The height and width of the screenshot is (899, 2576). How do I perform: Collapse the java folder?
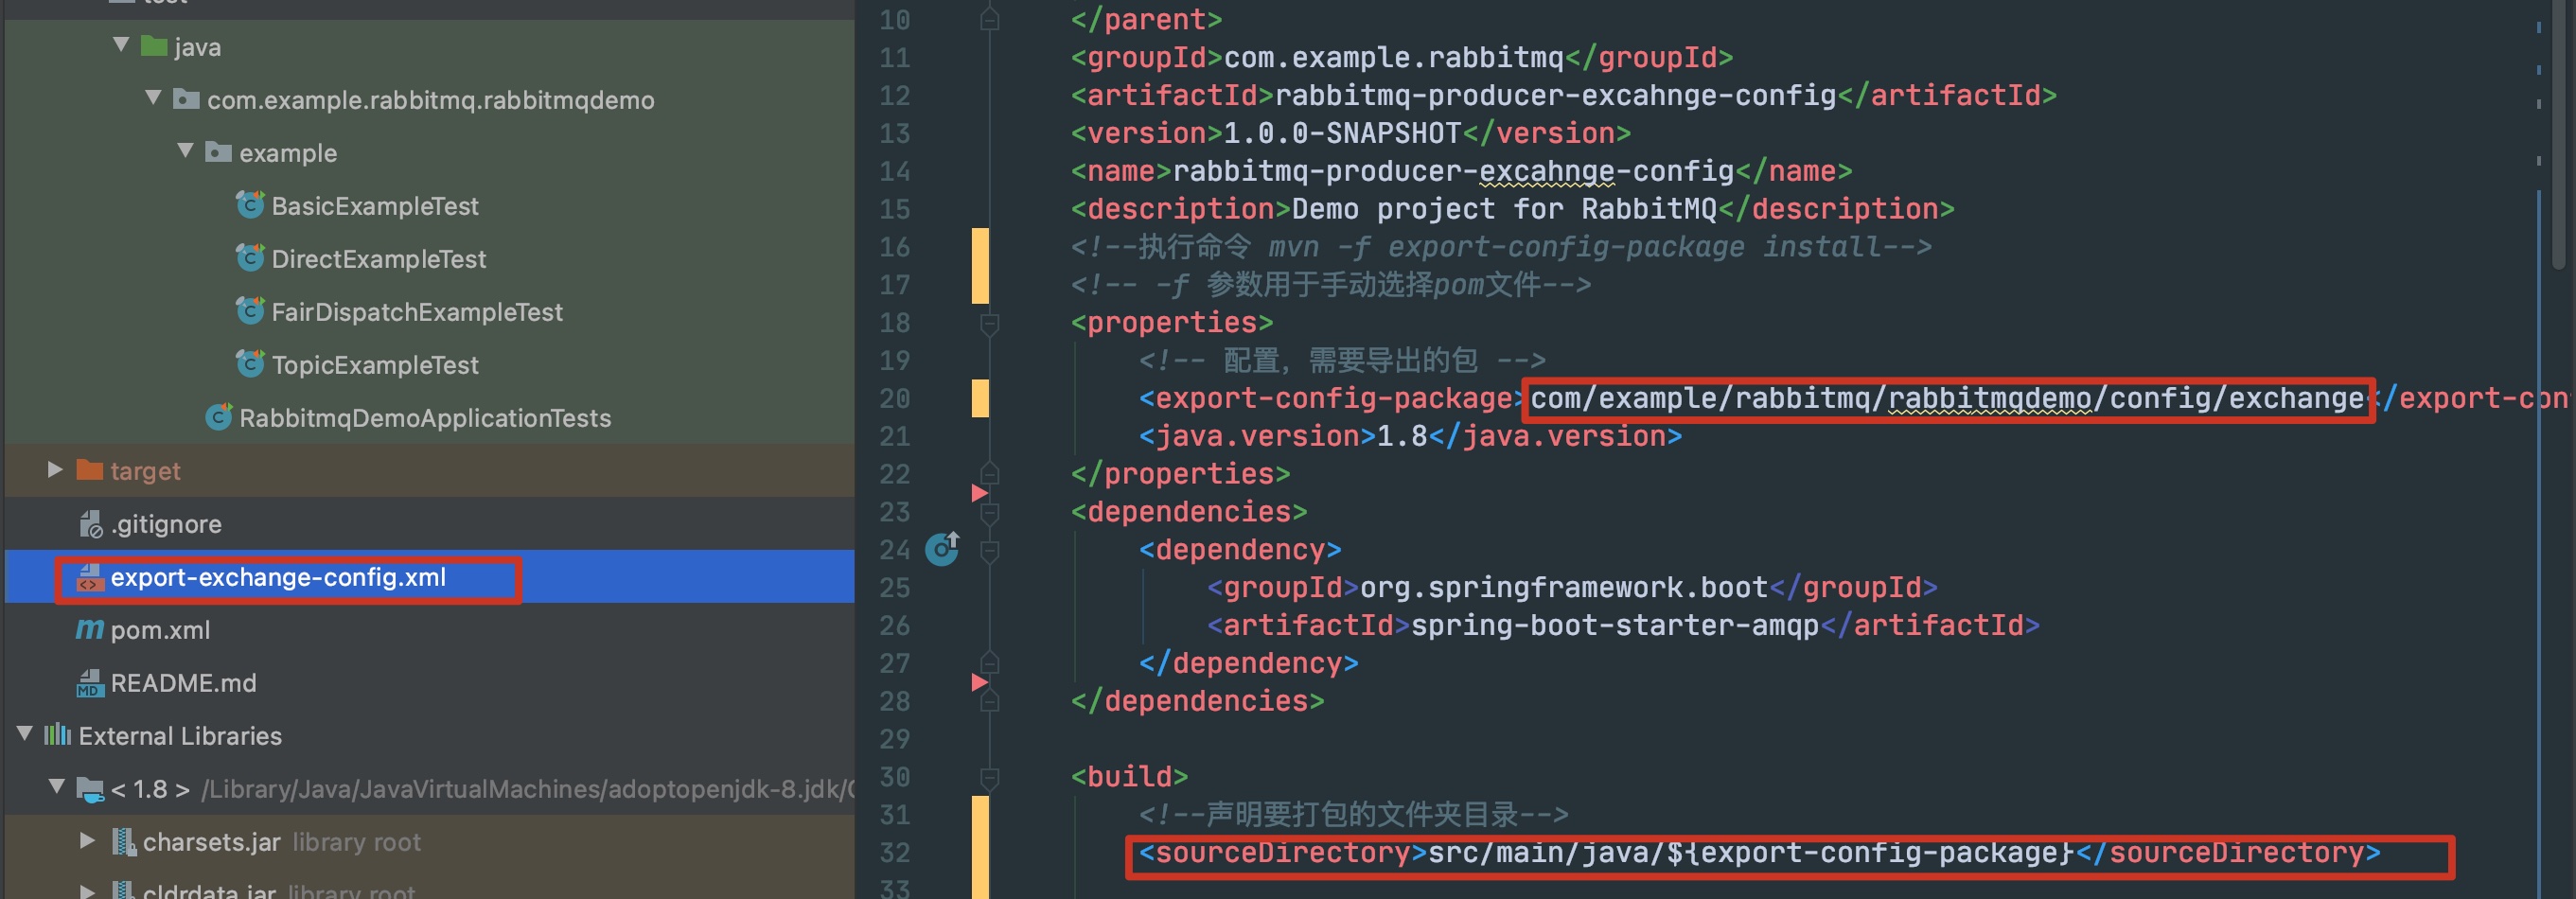(x=121, y=45)
